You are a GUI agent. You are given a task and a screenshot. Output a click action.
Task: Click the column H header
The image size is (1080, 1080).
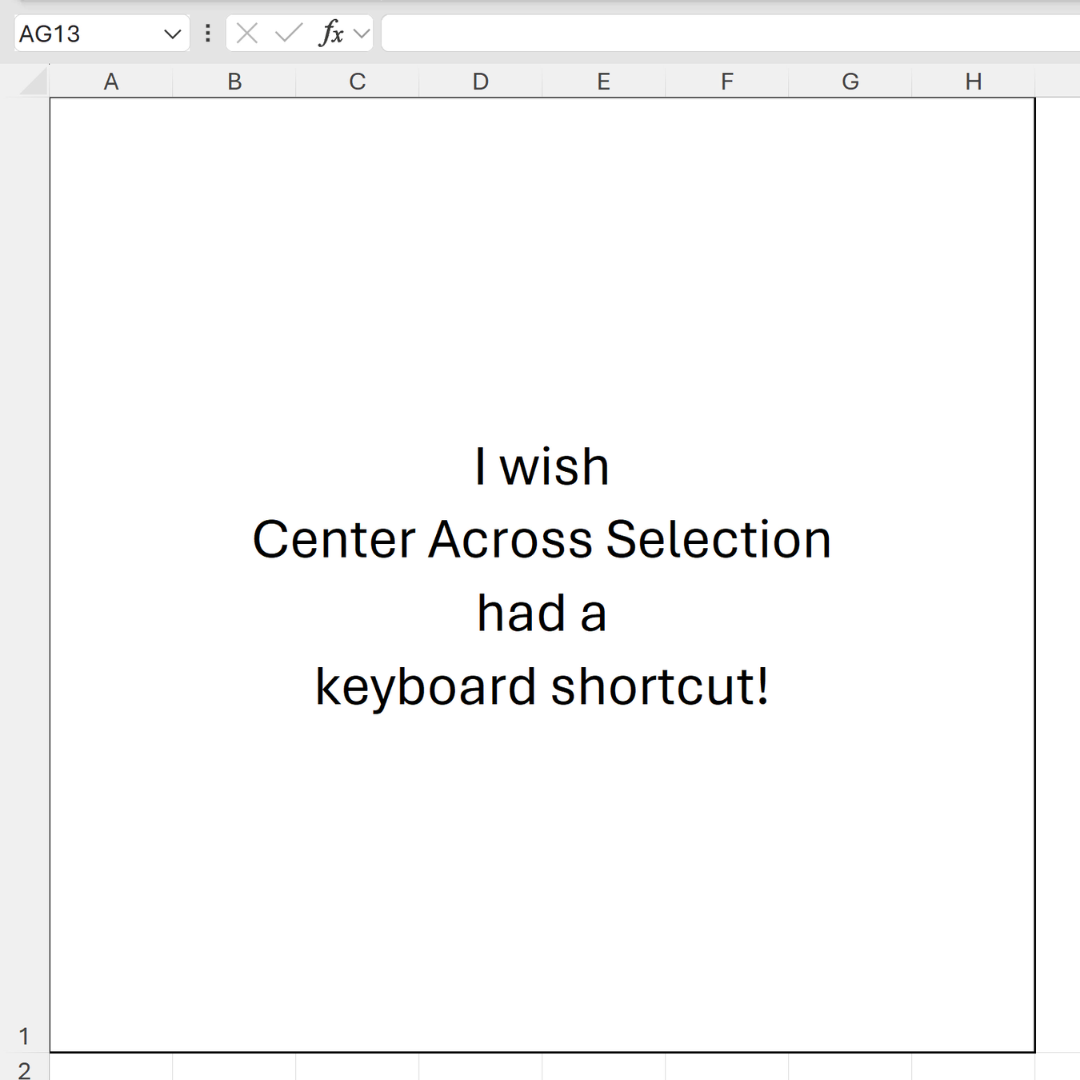coord(973,82)
